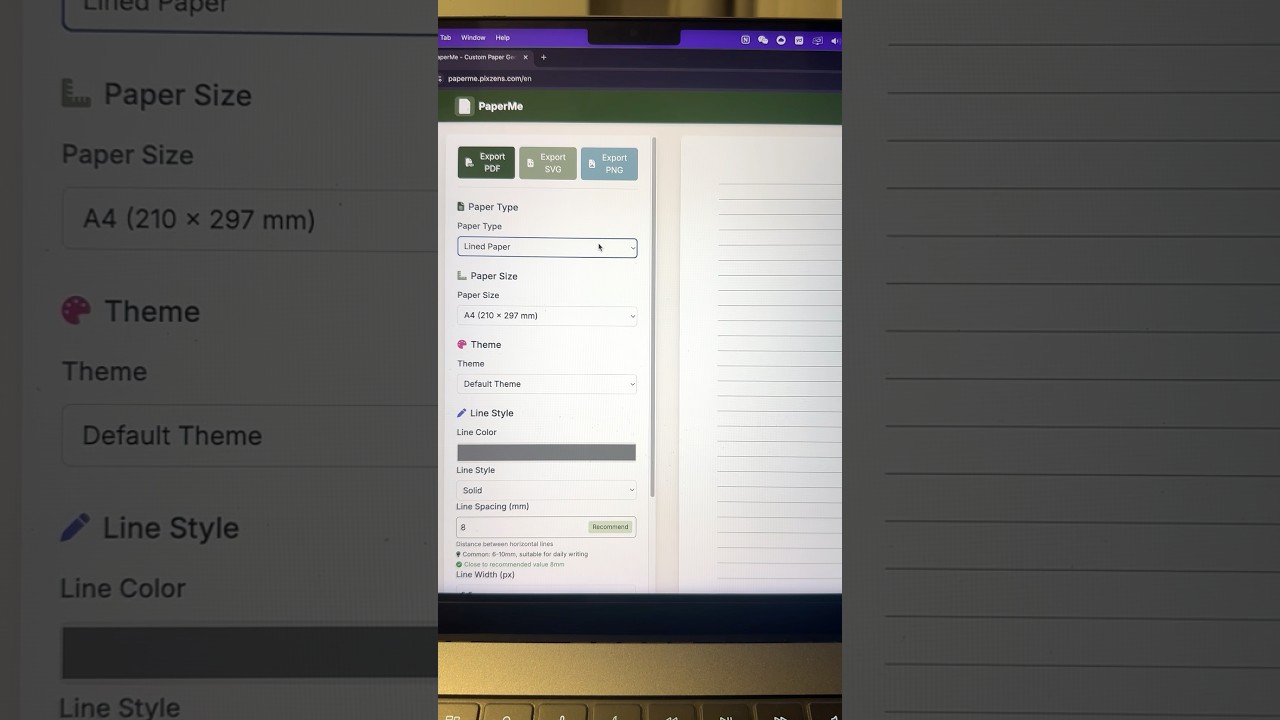
Task: Click the lined paper preview area
Action: [x=761, y=365]
